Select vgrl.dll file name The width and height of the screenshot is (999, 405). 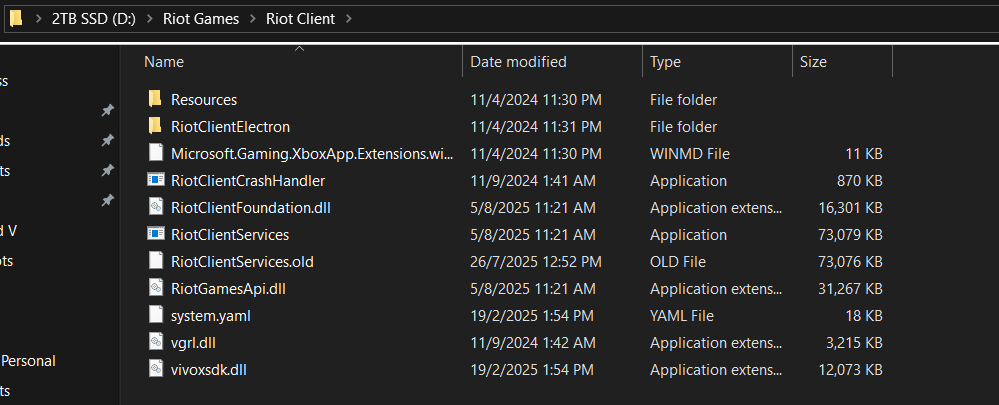[x=193, y=343]
